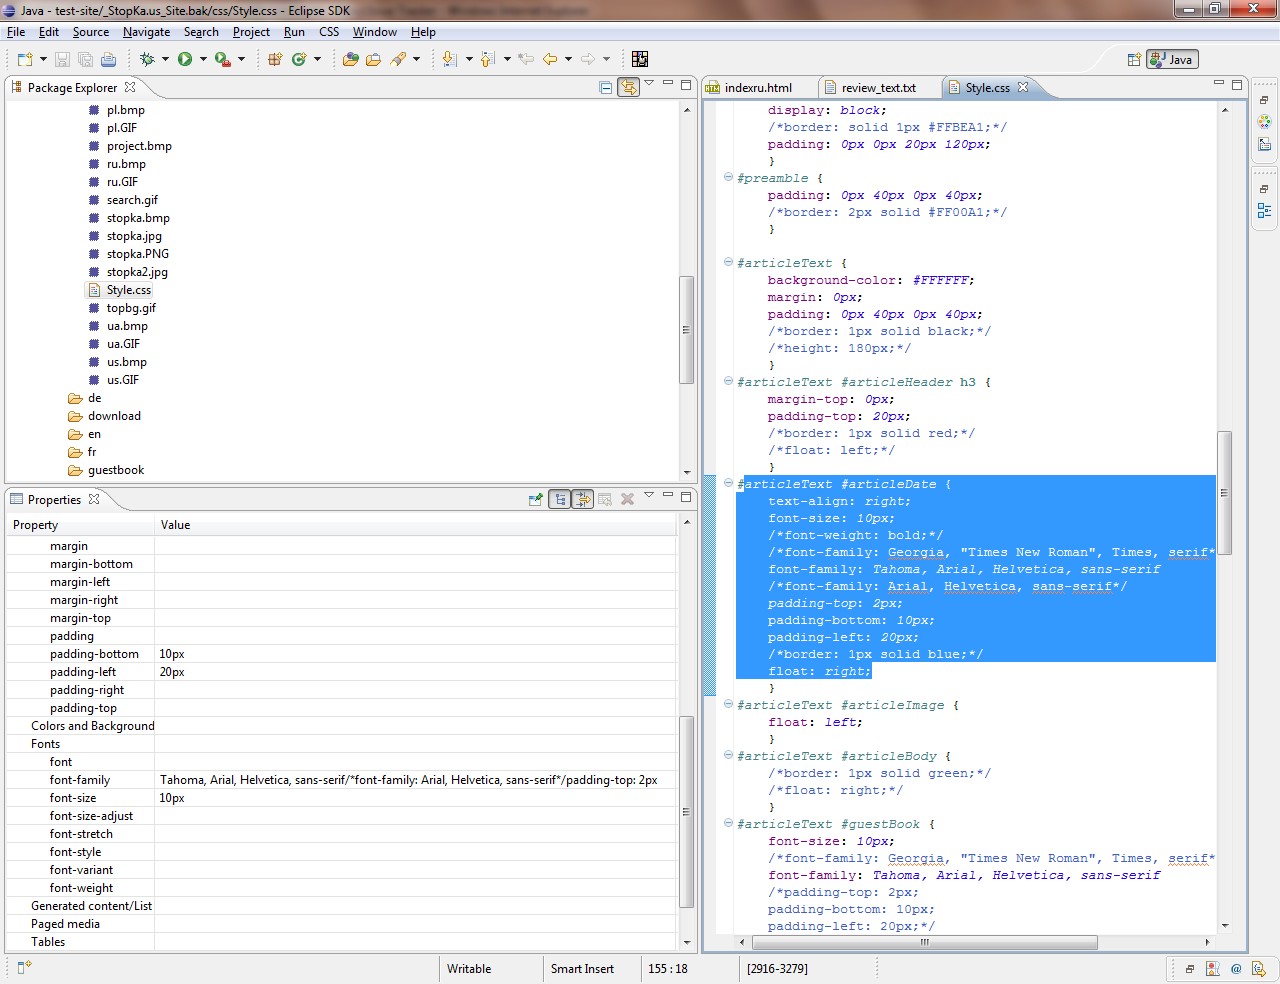Open the Package Explorer view menu
This screenshot has width=1280, height=984.
click(x=649, y=85)
